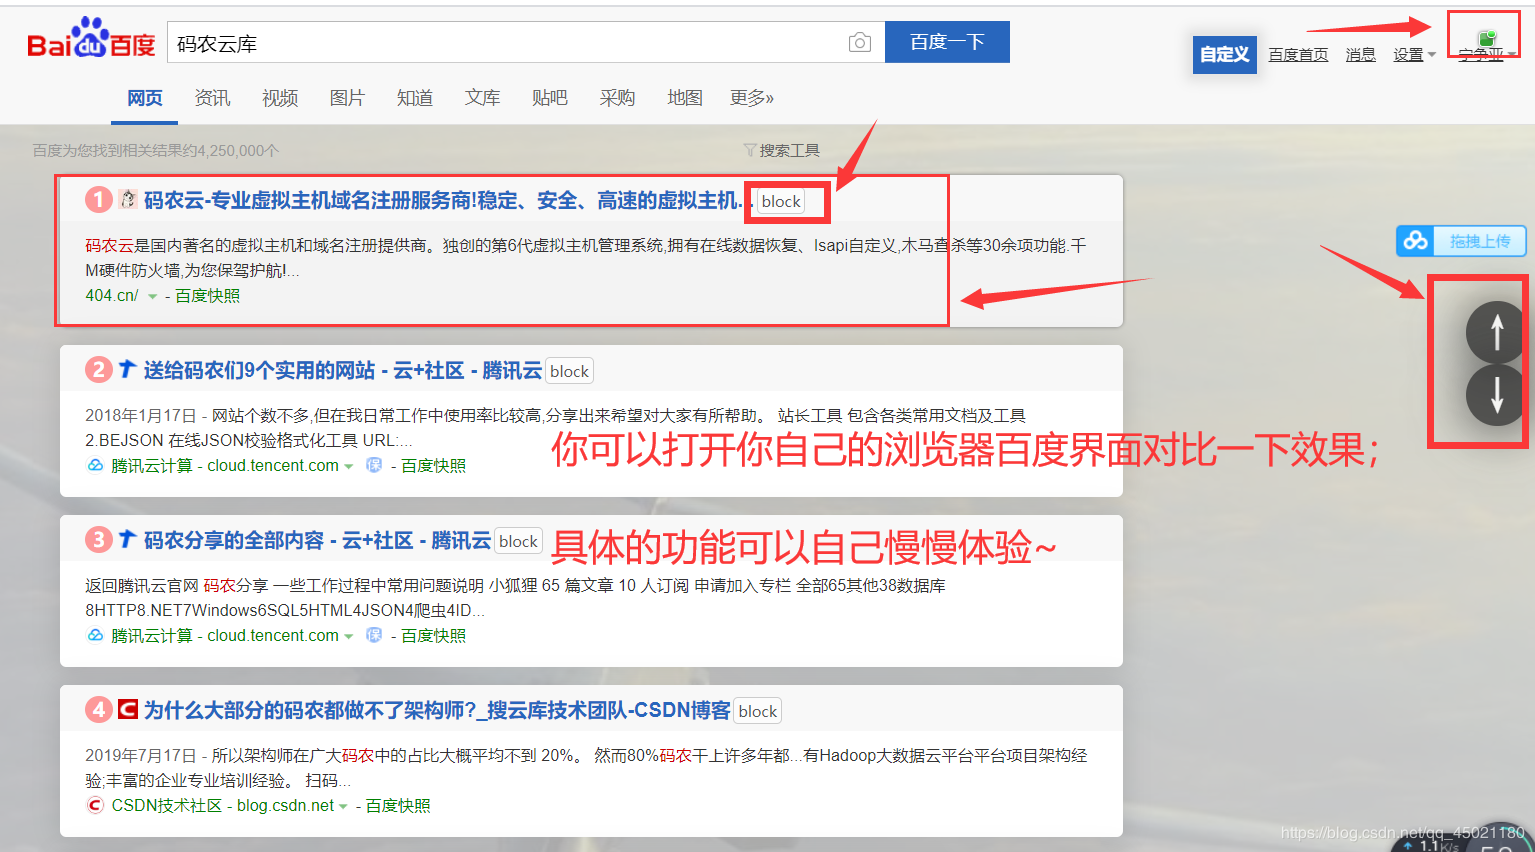Click 拖拽上传 upload label

click(1479, 241)
